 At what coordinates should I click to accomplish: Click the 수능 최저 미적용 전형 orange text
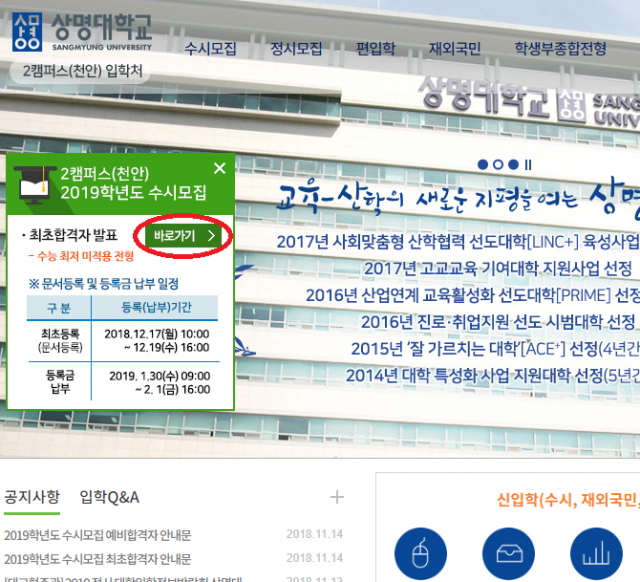click(81, 256)
